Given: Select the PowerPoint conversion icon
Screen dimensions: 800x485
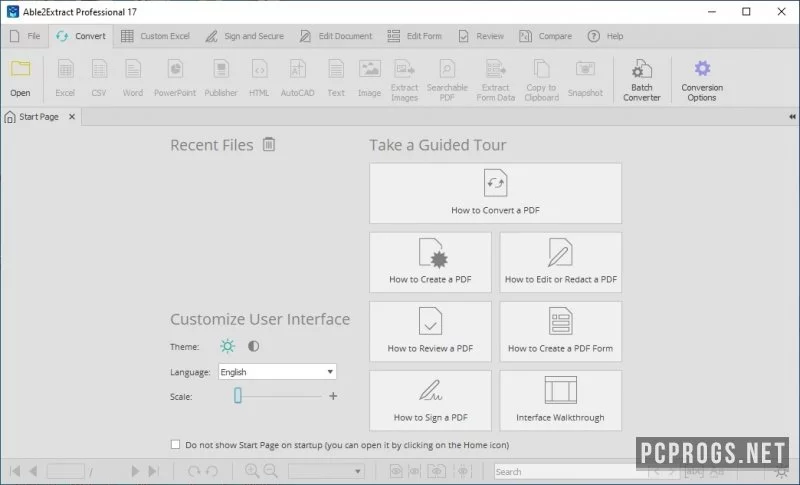Looking at the screenshot, I should coord(175,69).
